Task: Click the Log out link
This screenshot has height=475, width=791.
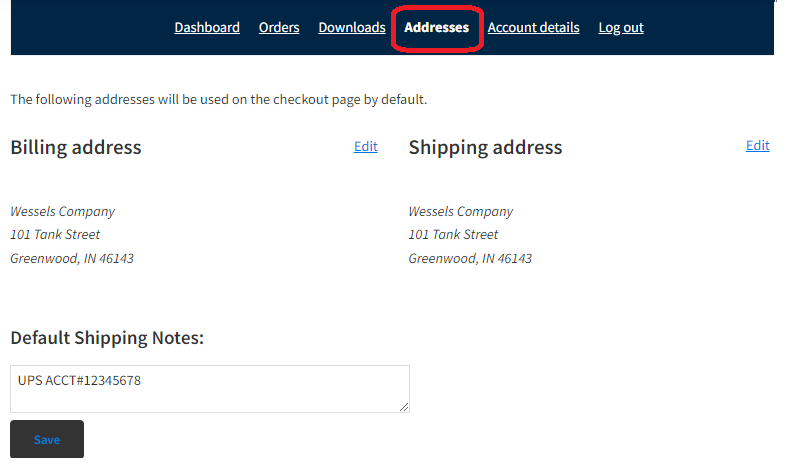Action: pos(621,27)
